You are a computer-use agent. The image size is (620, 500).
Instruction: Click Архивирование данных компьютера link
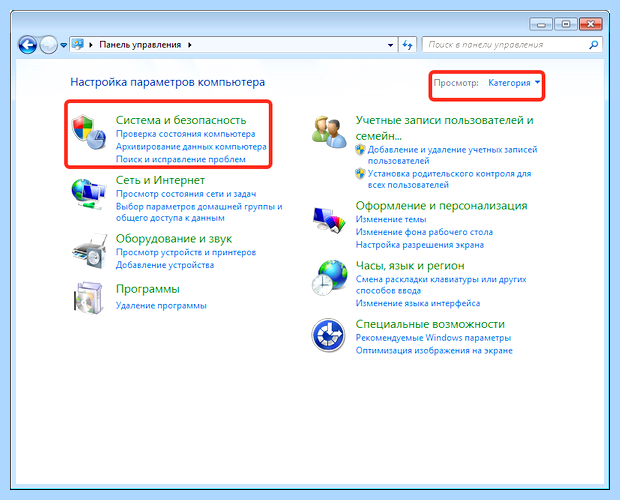point(191,147)
